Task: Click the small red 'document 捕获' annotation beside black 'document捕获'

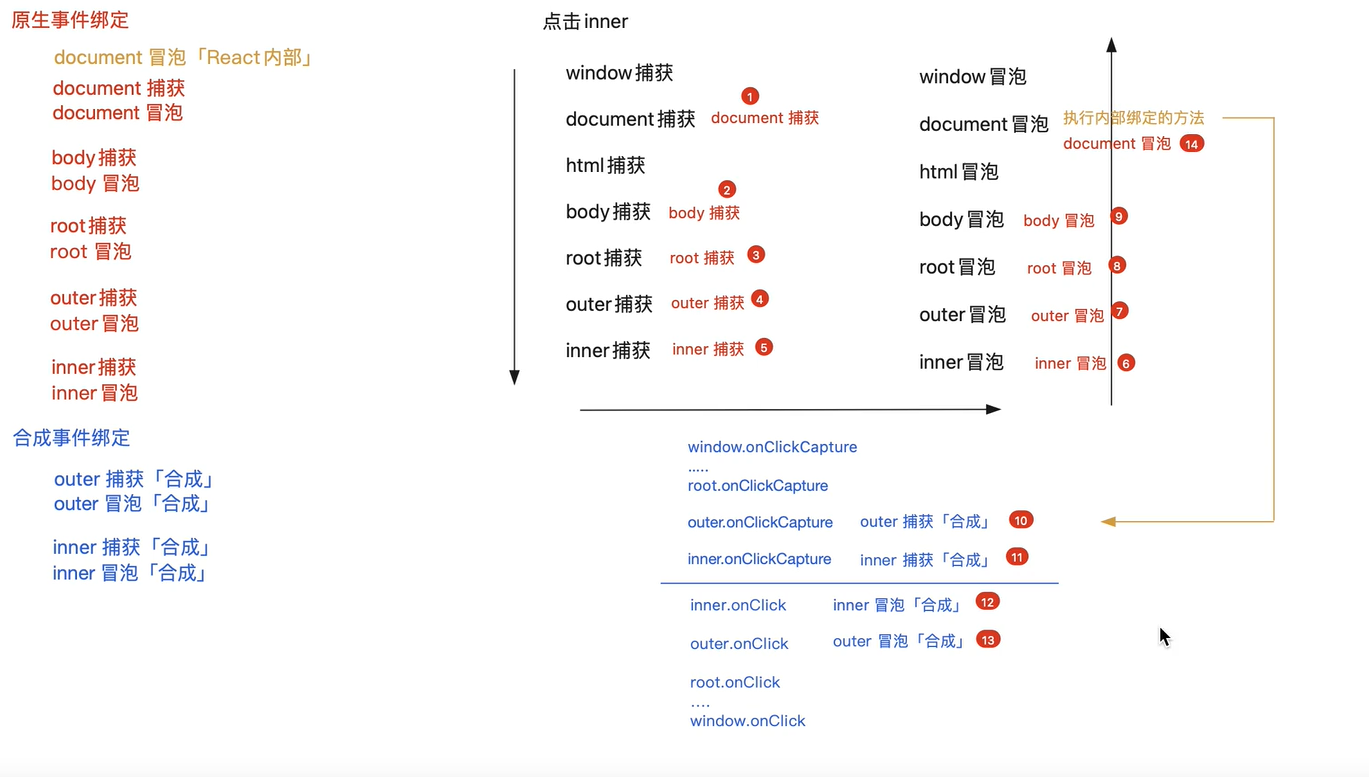Action: 765,118
